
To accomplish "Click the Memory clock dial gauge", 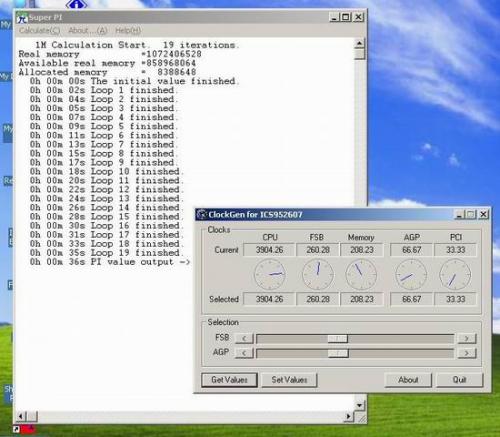I will pyautogui.click(x=361, y=274).
